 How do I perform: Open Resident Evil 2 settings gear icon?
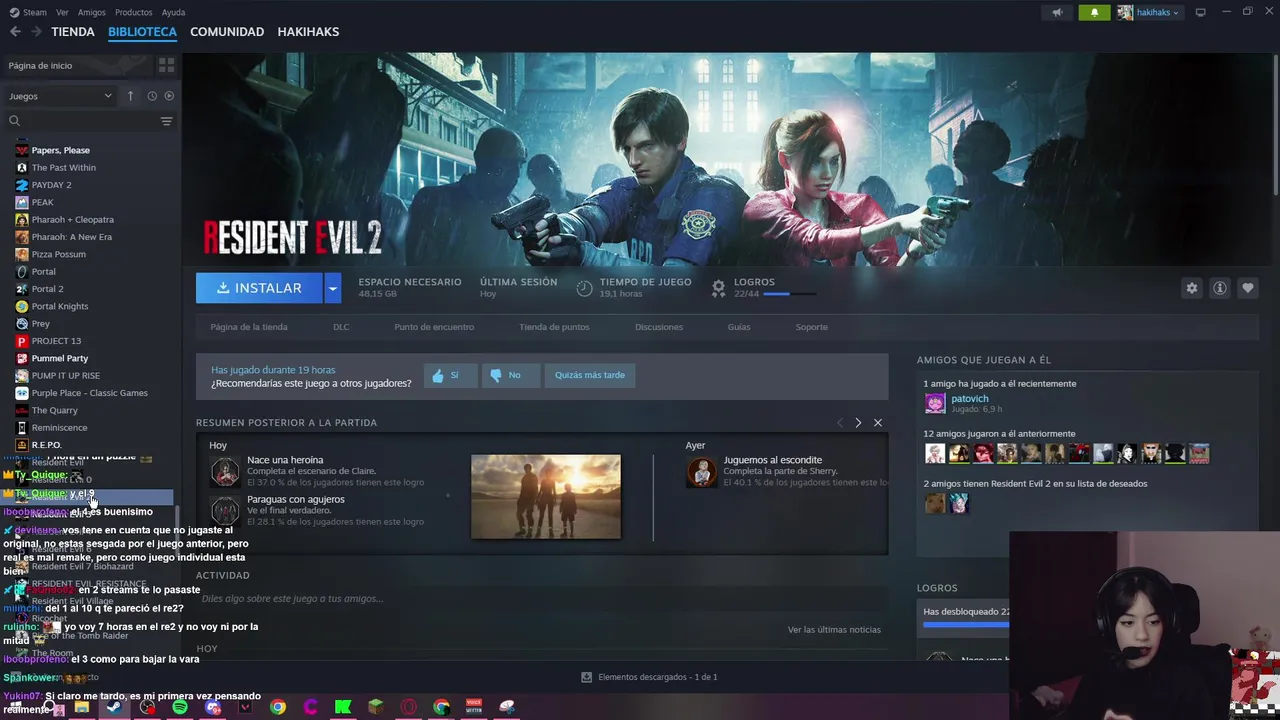point(1192,288)
